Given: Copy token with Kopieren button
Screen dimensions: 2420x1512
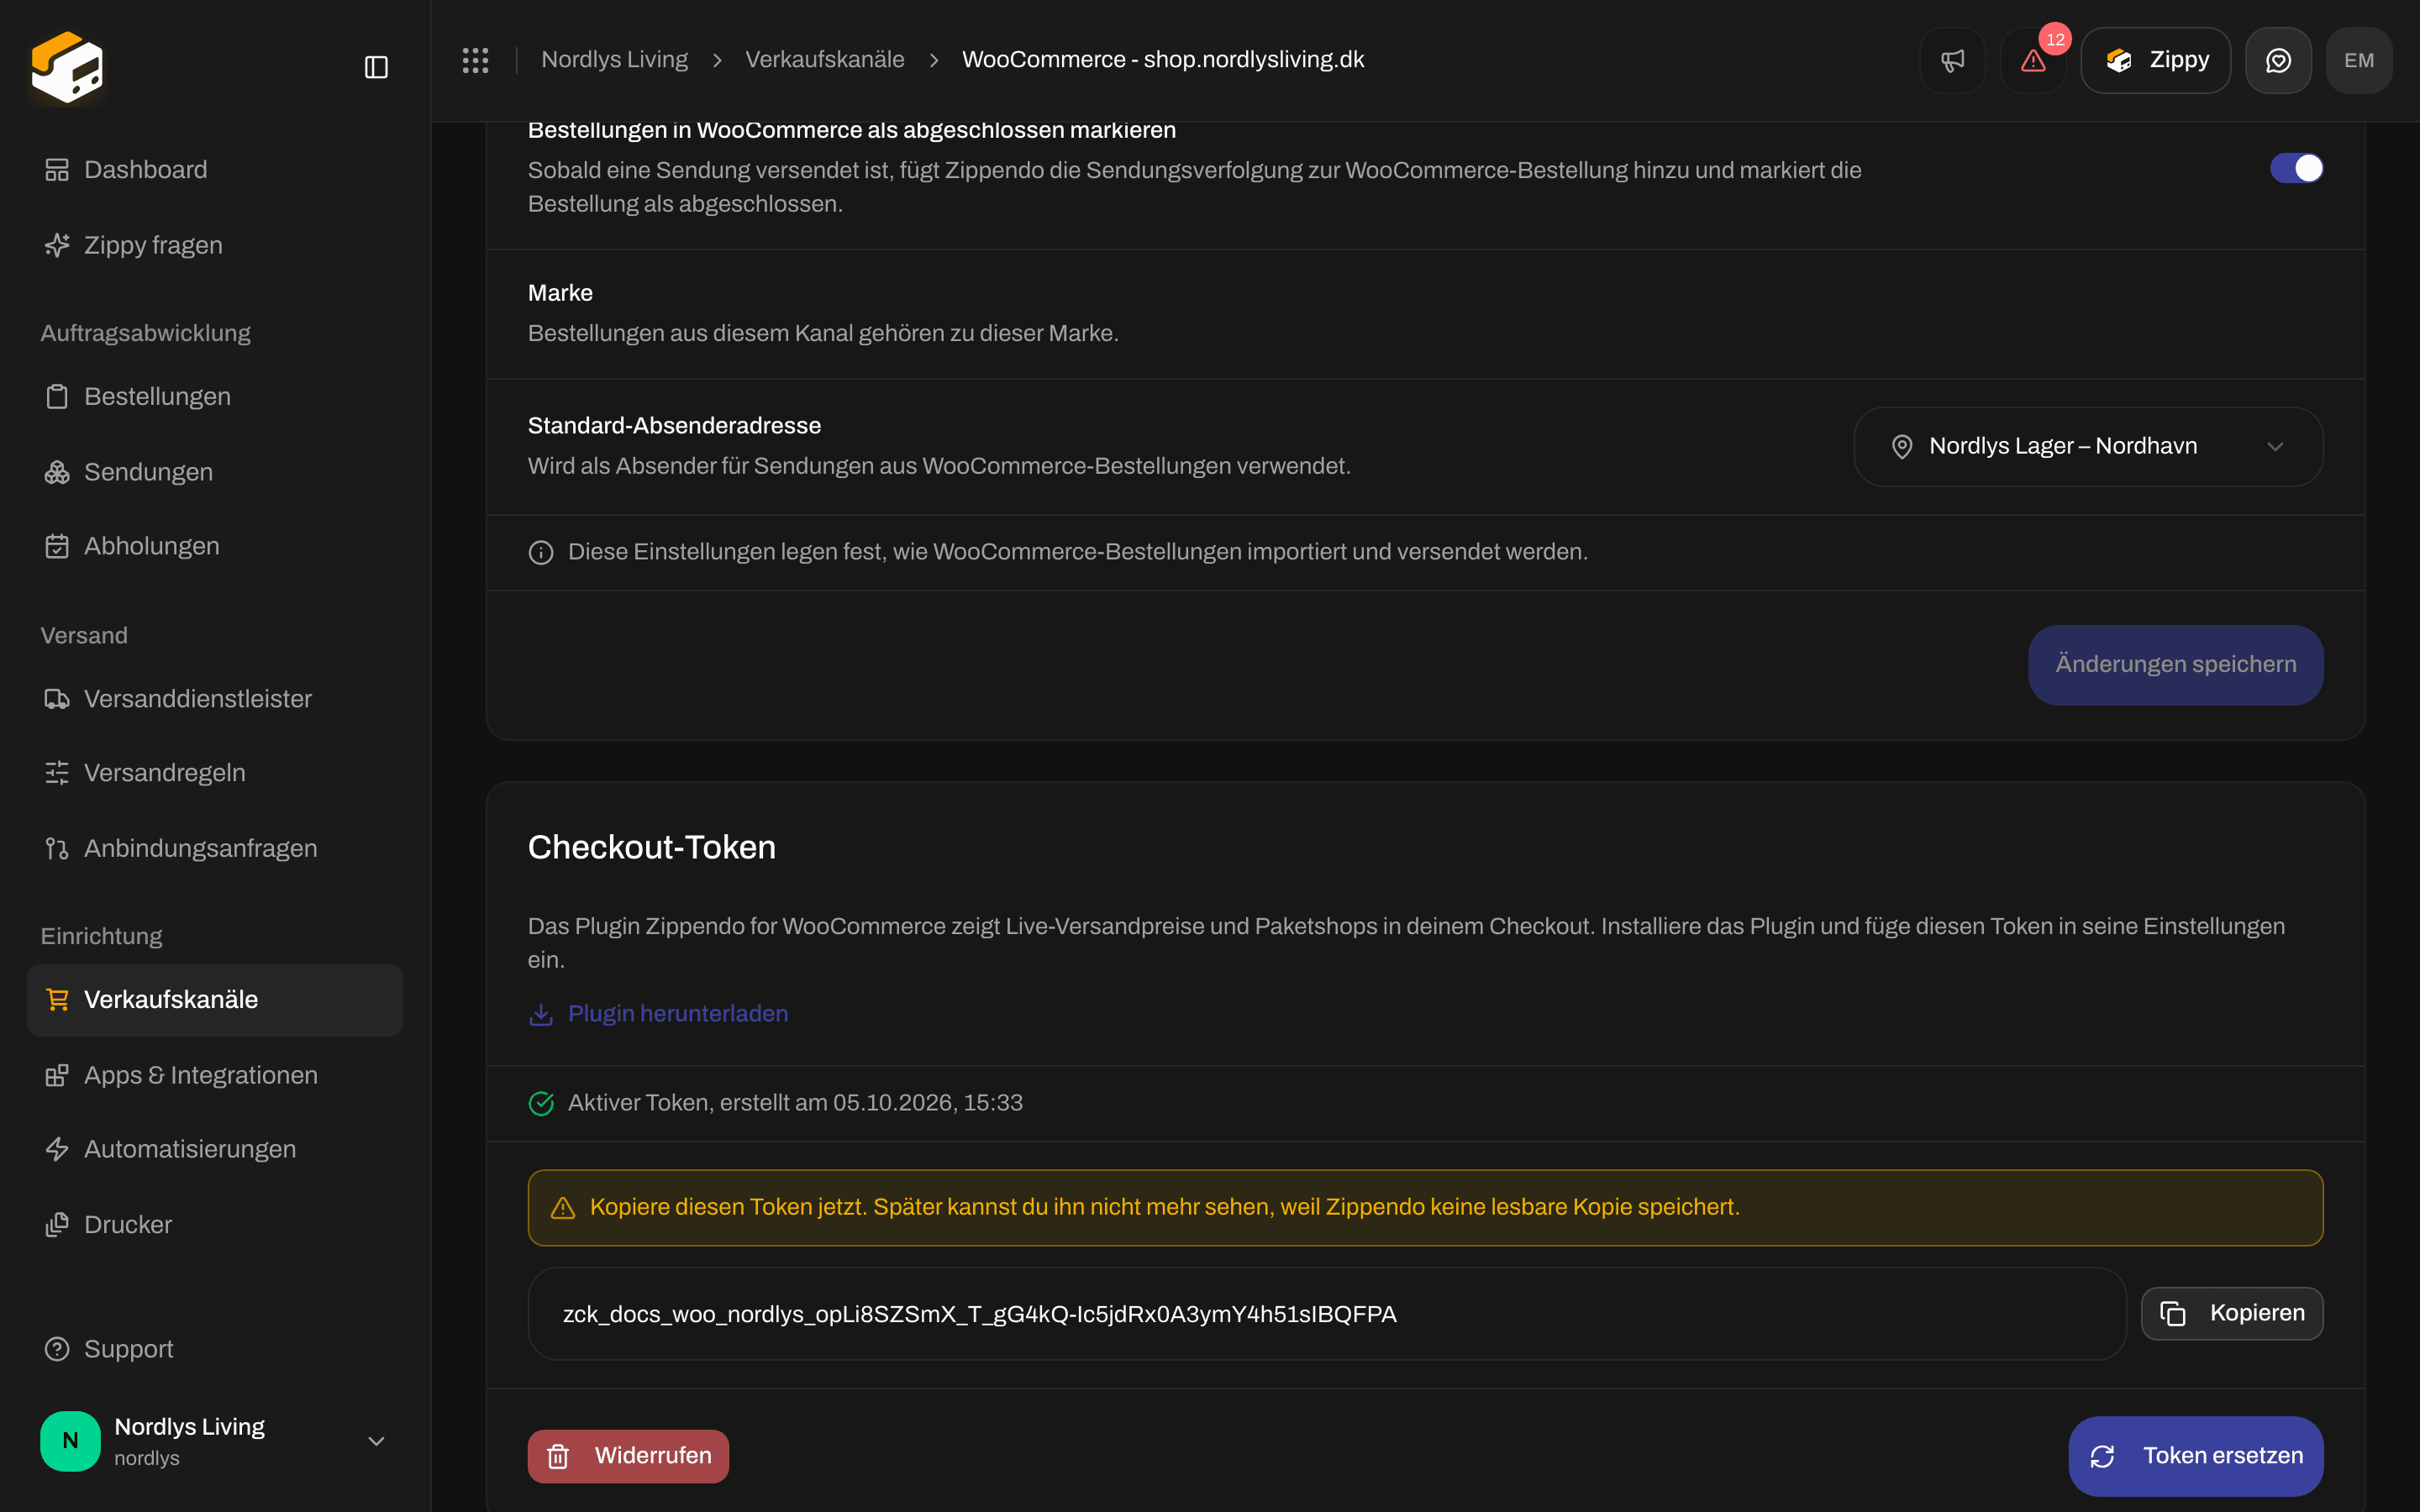Looking at the screenshot, I should (2231, 1313).
